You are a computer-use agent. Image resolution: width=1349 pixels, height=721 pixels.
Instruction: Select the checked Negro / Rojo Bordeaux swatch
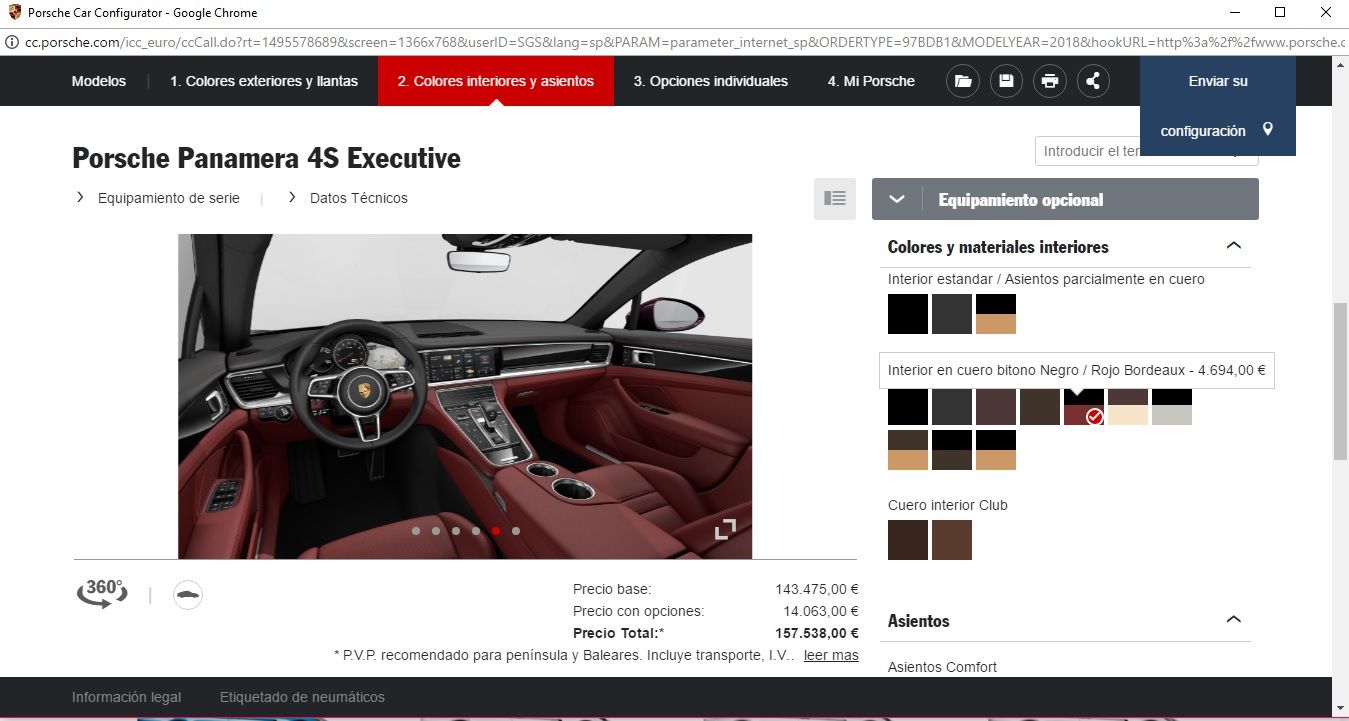point(1084,408)
